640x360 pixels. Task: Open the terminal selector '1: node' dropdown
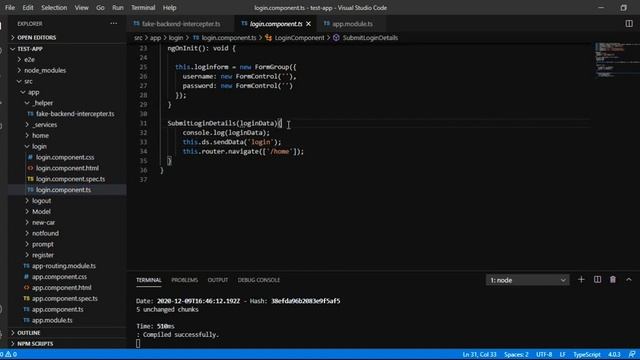point(527,280)
